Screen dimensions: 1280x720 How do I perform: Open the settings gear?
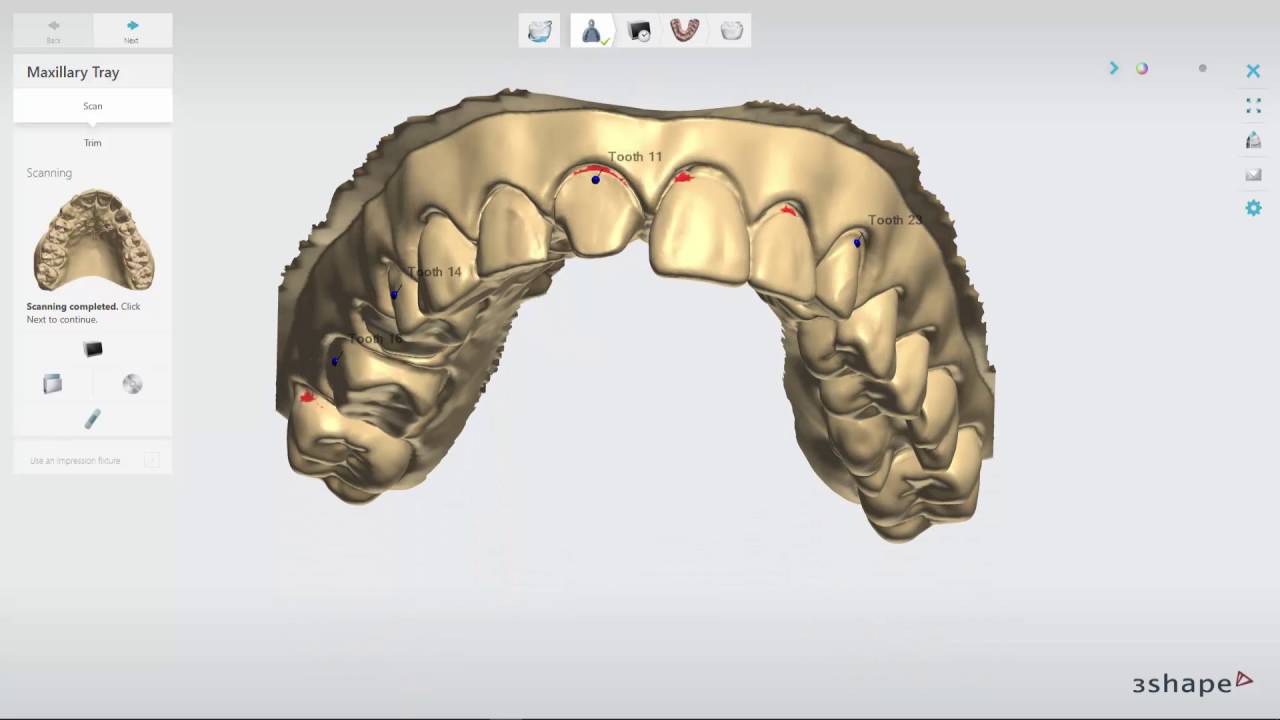tap(1253, 208)
